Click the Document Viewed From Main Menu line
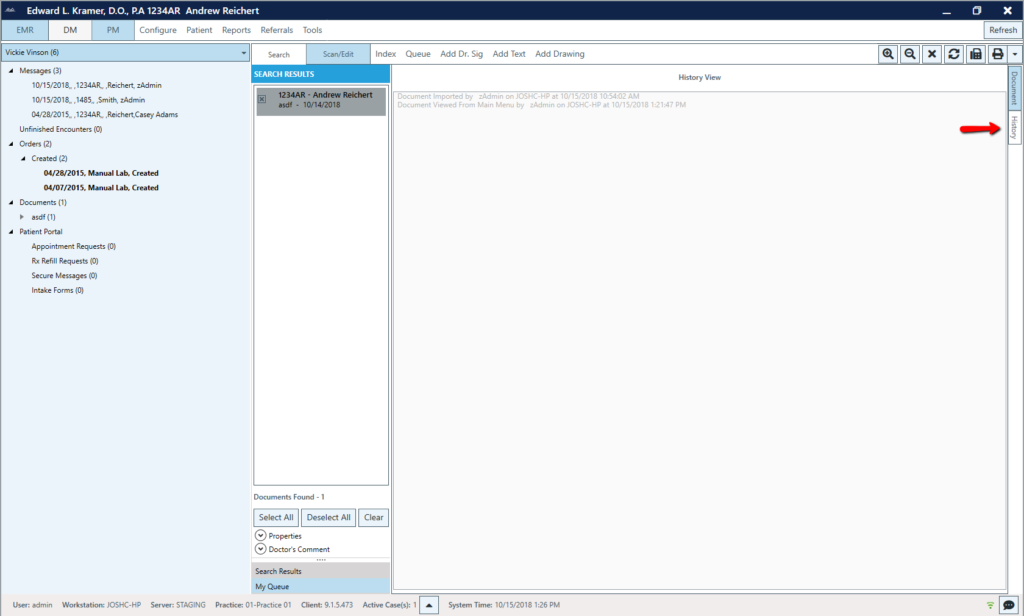This screenshot has width=1024, height=616. click(541, 105)
